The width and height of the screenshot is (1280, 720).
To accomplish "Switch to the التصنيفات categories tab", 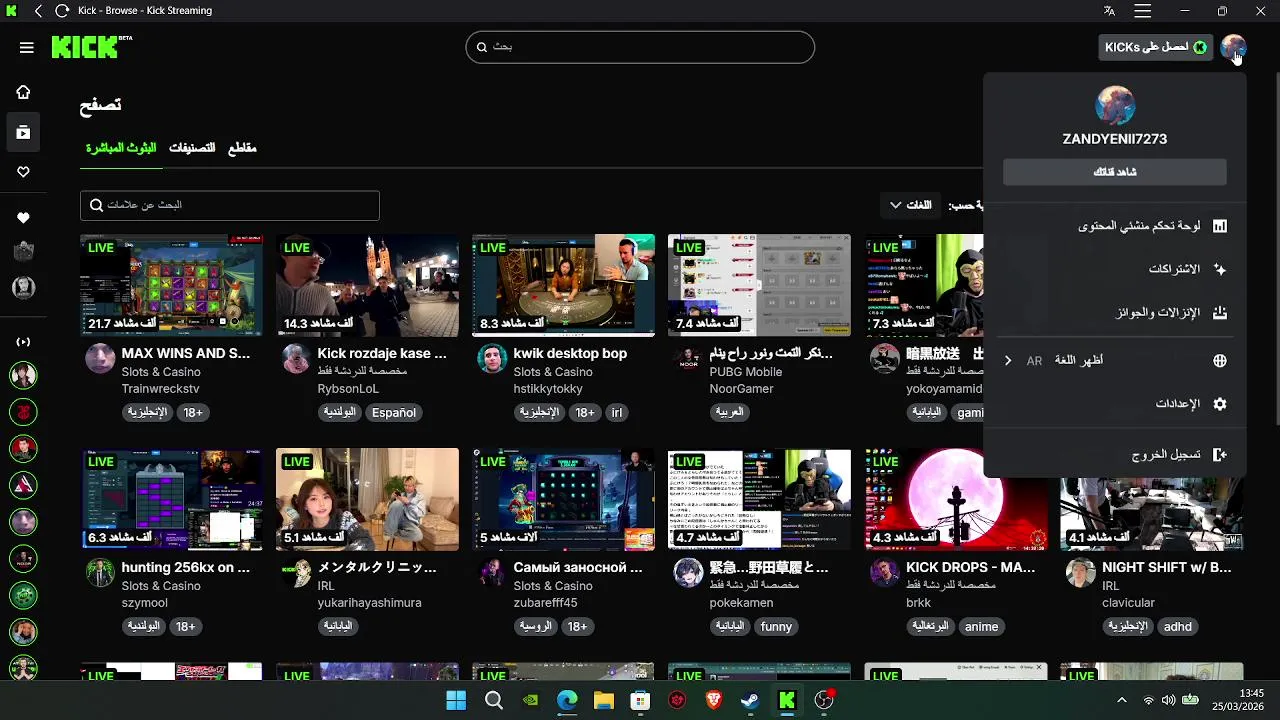I will pos(192,148).
